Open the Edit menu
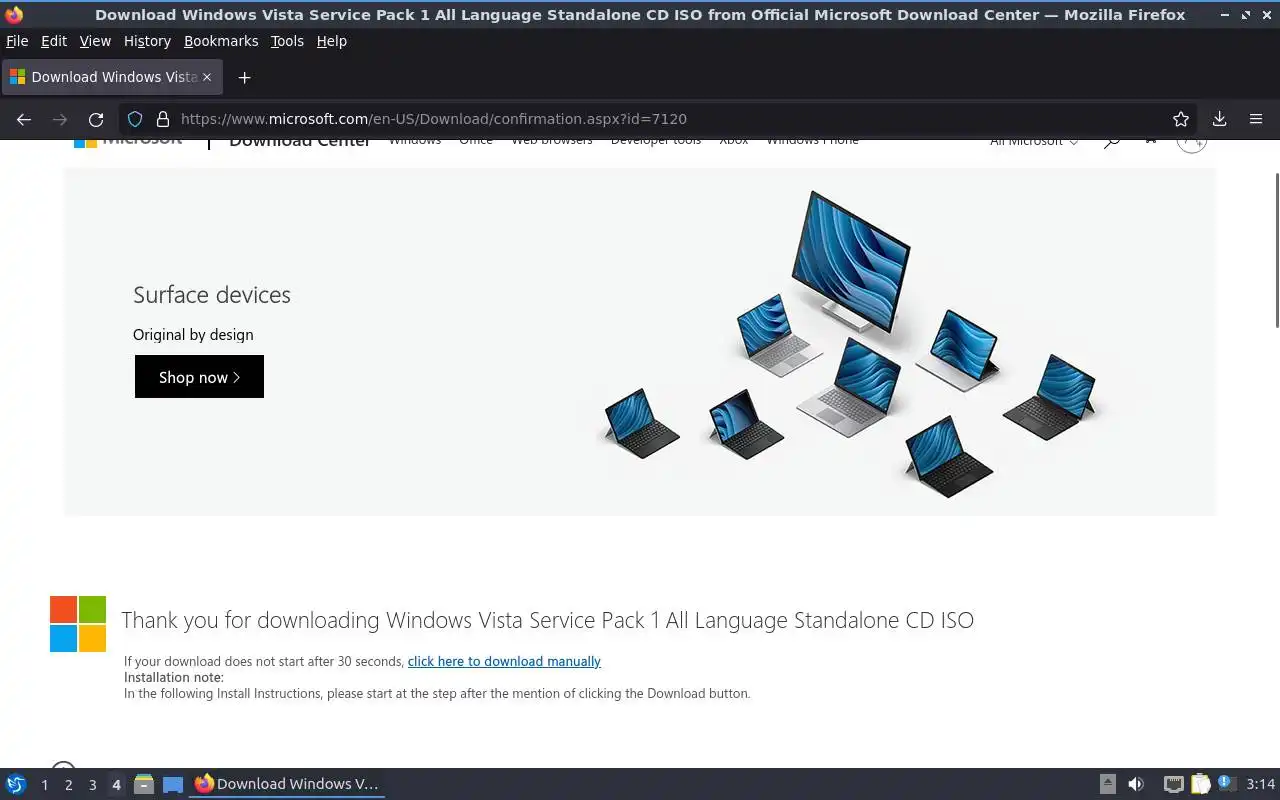The height and width of the screenshot is (800, 1280). pyautogui.click(x=54, y=41)
